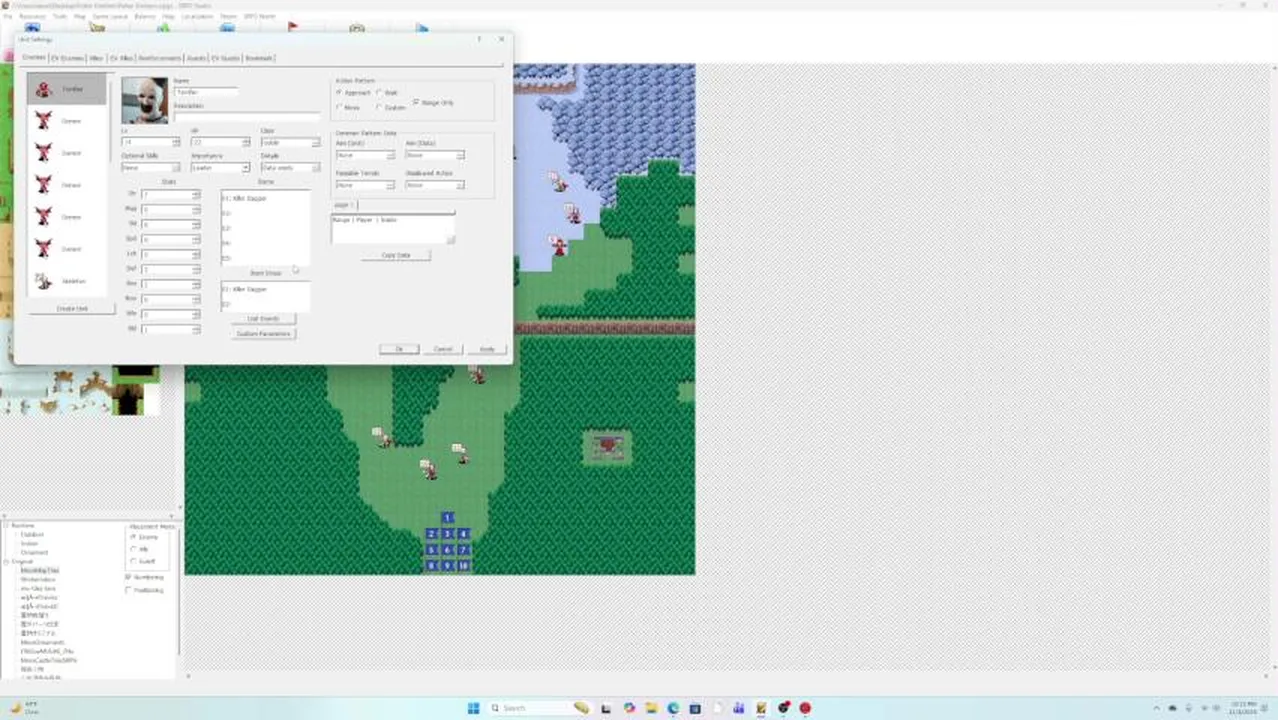Open the Tools menu in the menu bar
The image size is (1278, 720).
[x=59, y=17]
